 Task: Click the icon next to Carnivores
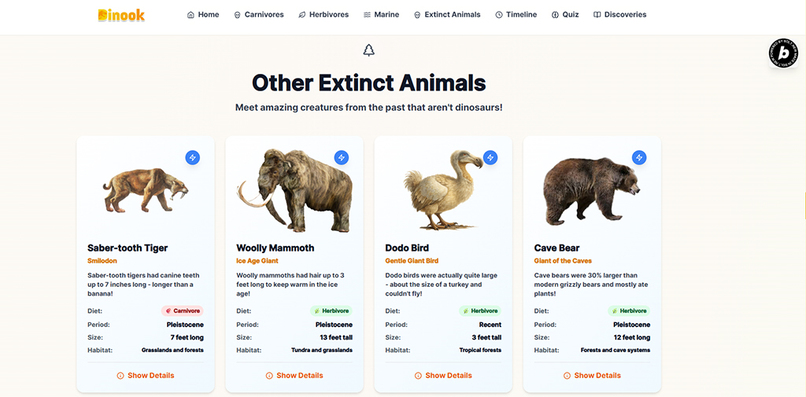(237, 15)
